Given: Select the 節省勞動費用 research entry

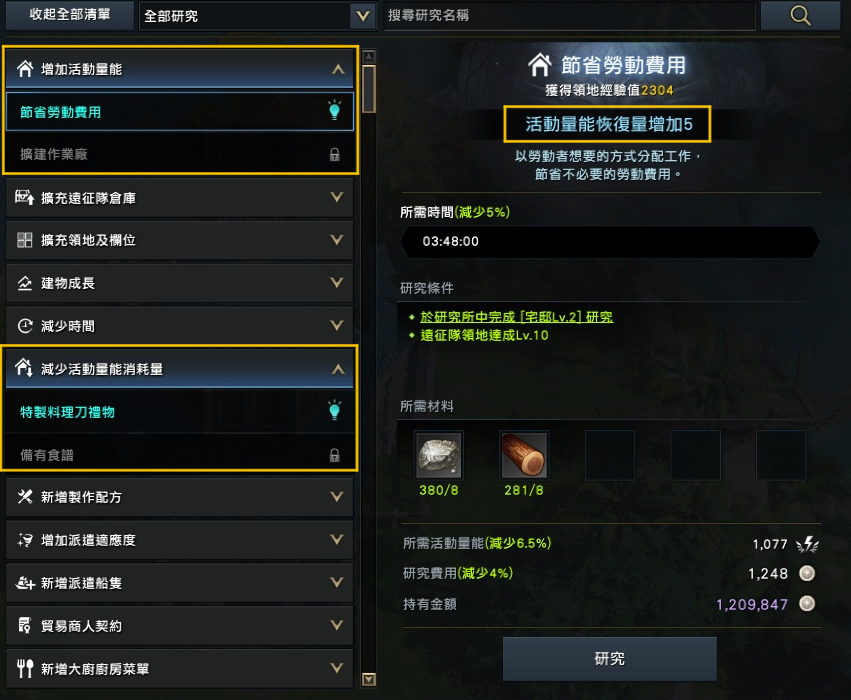Looking at the screenshot, I should (x=180, y=112).
